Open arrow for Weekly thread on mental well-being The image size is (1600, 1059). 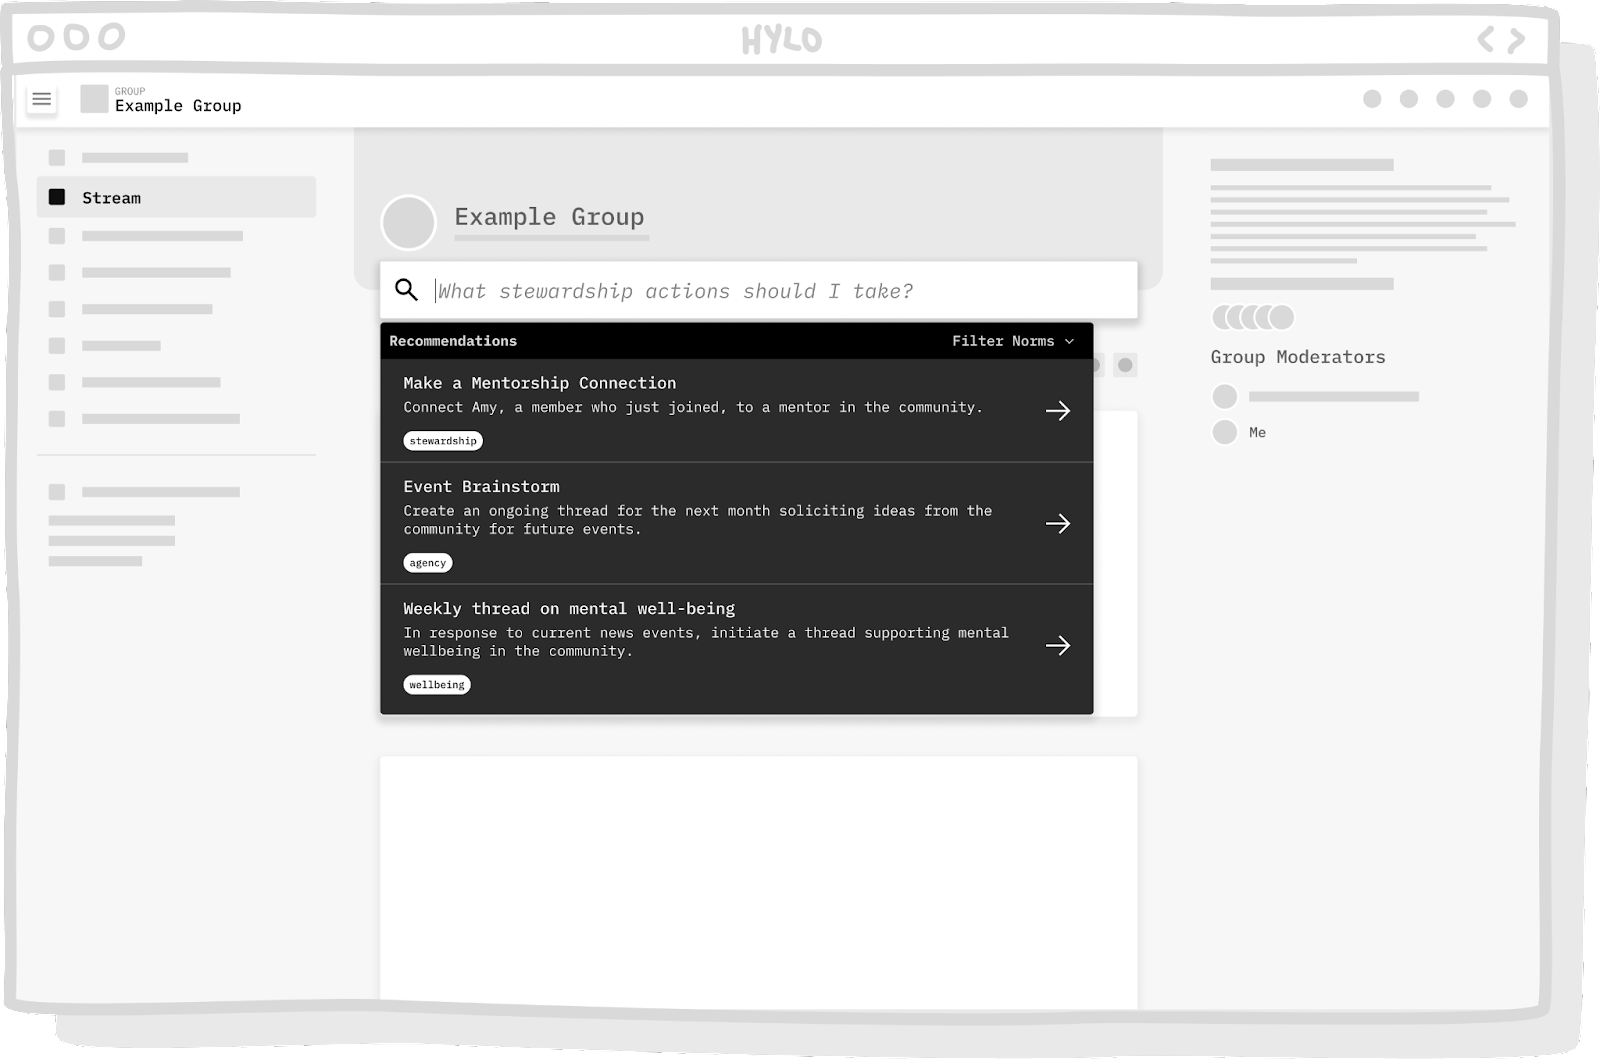click(x=1058, y=645)
